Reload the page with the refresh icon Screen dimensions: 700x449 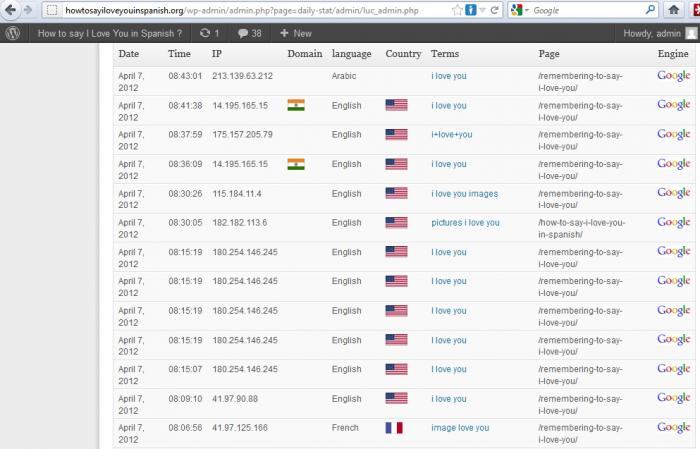click(x=494, y=10)
